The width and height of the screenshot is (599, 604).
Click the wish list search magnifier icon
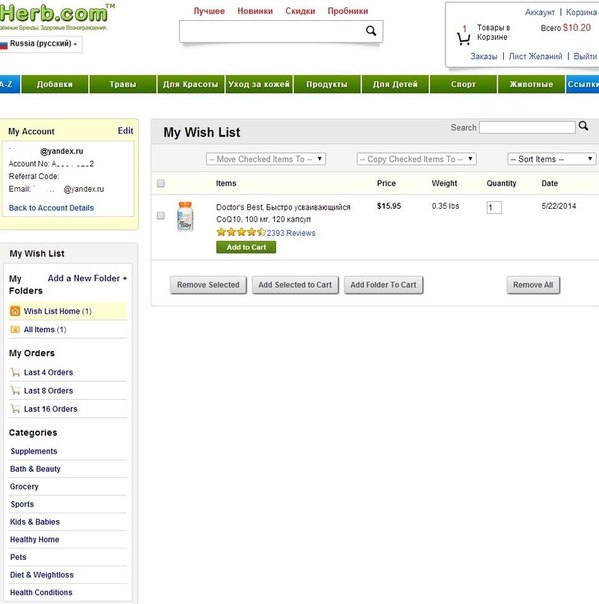[583, 126]
